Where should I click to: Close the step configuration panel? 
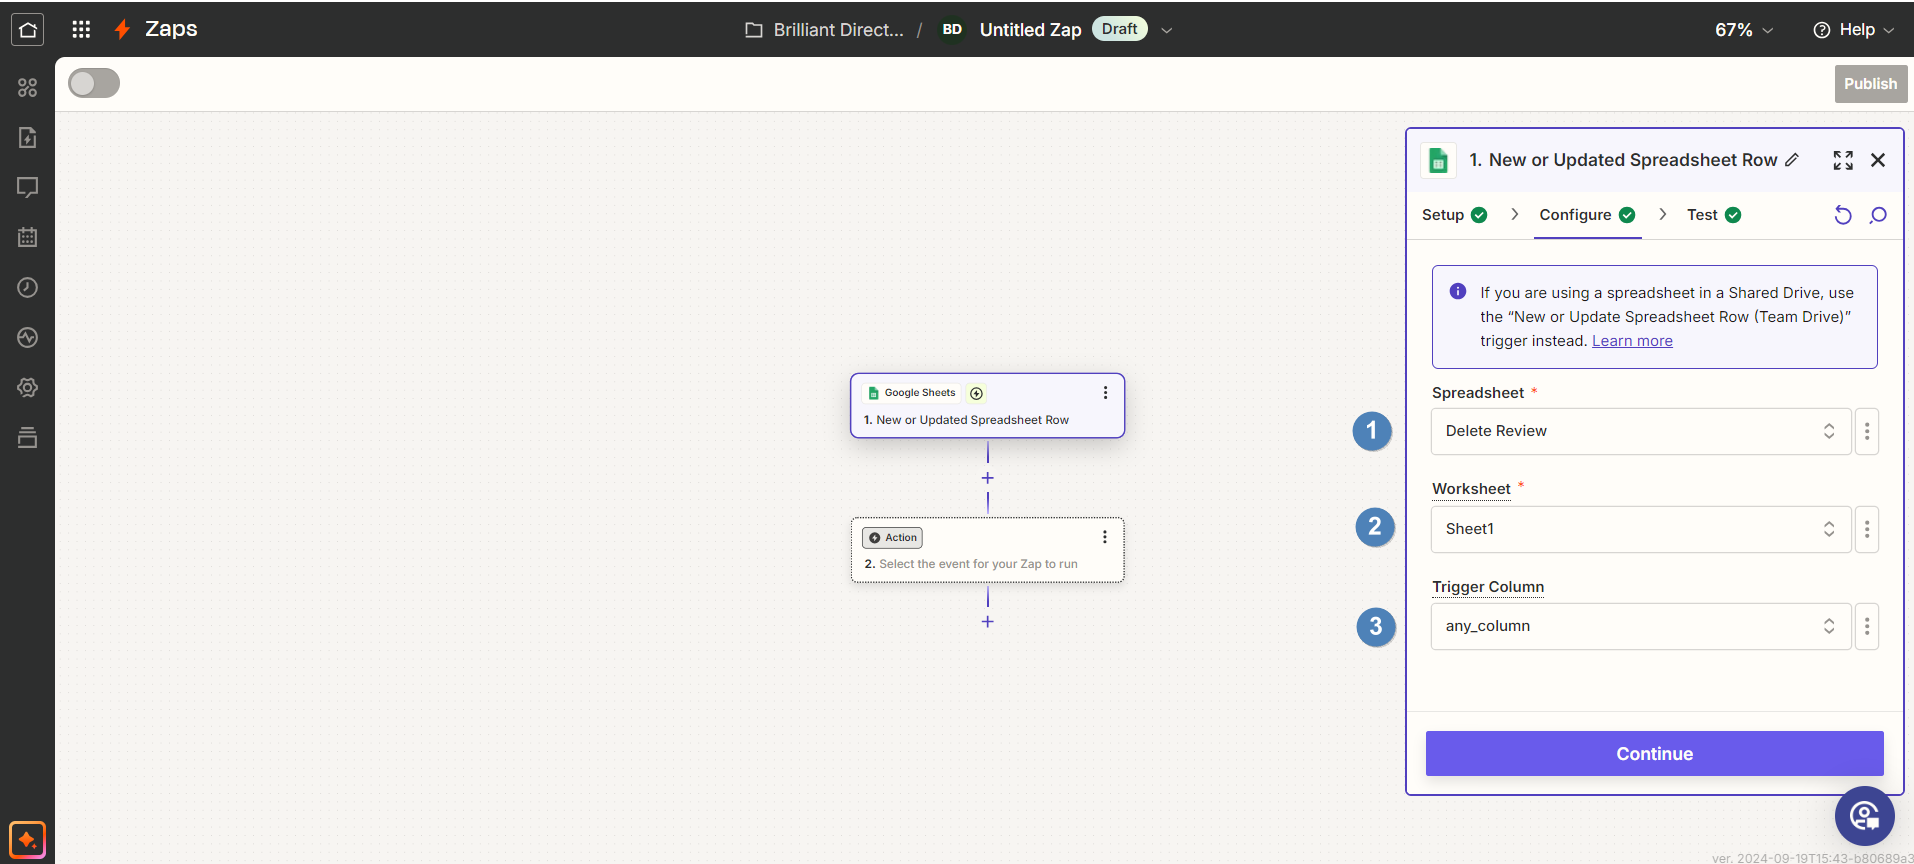coord(1878,160)
